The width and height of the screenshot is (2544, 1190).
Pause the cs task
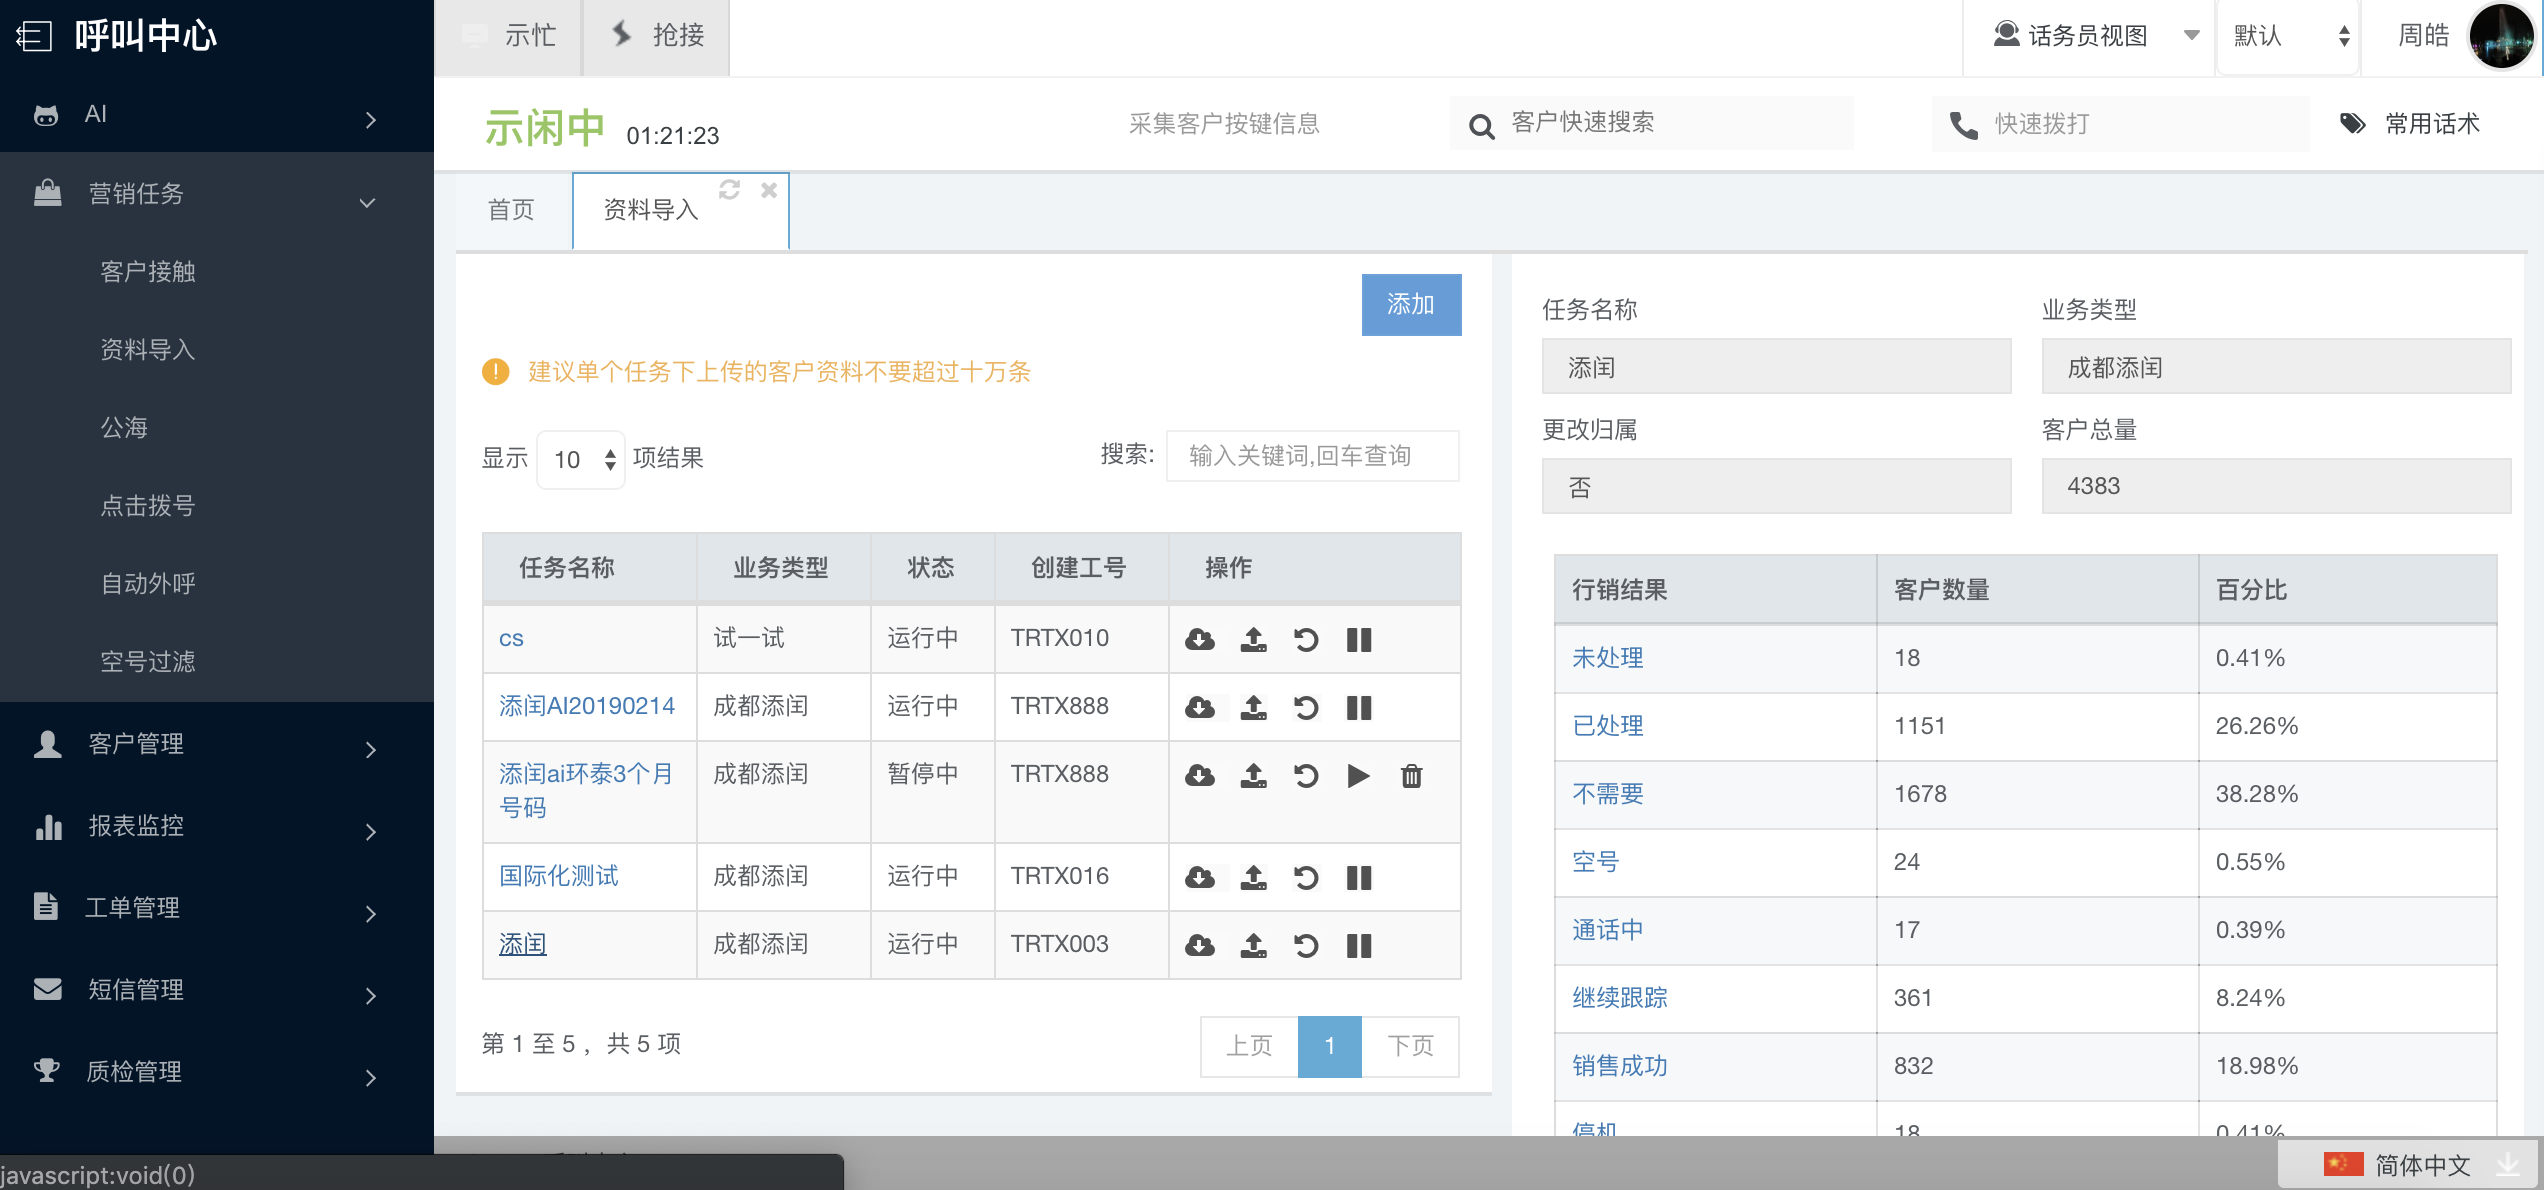click(1359, 639)
